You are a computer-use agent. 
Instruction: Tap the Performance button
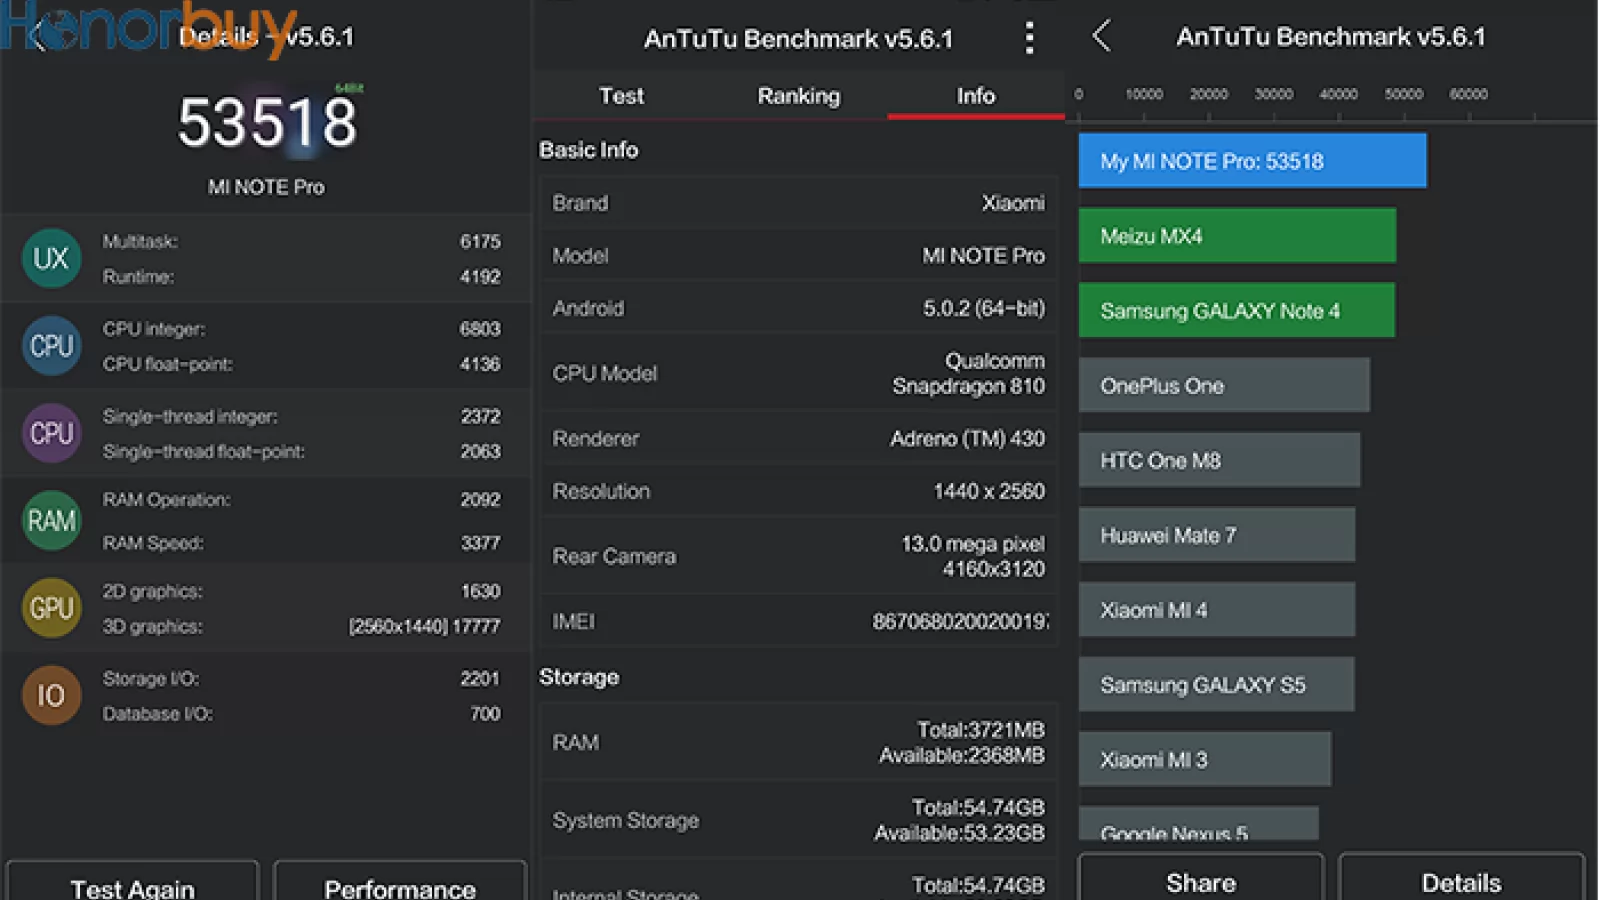(x=400, y=882)
